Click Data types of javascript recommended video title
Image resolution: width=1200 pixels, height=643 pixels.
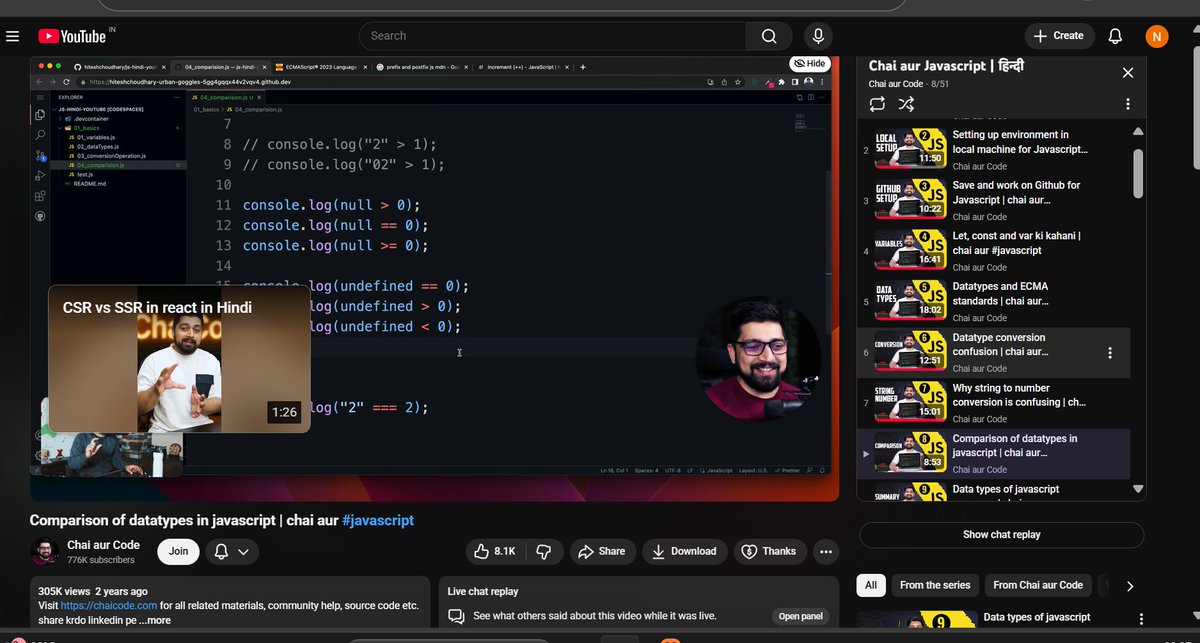coord(1037,617)
